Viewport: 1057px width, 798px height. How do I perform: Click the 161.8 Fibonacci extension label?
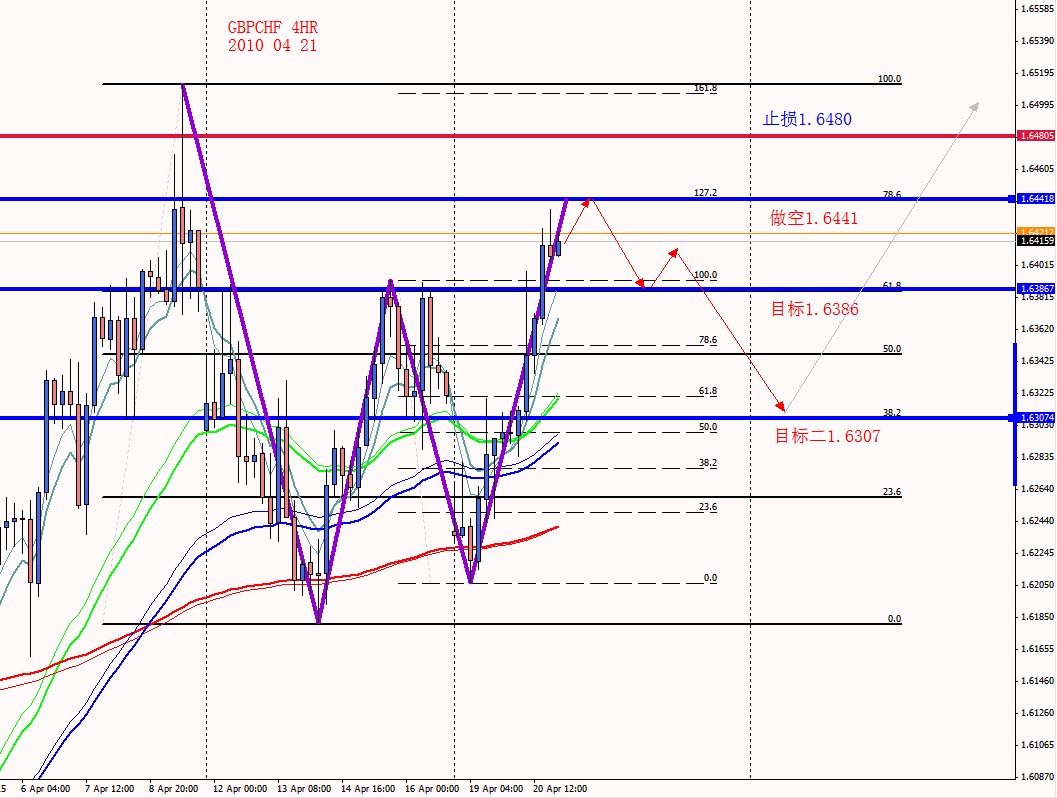[x=705, y=88]
